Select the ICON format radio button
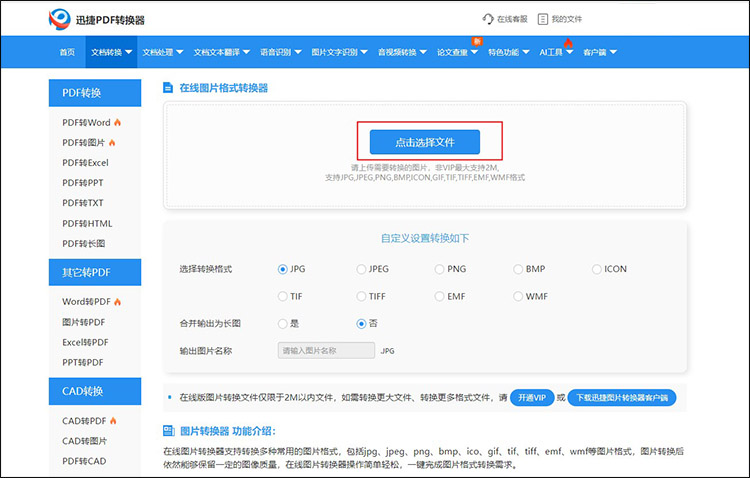This screenshot has width=750, height=478. [596, 269]
